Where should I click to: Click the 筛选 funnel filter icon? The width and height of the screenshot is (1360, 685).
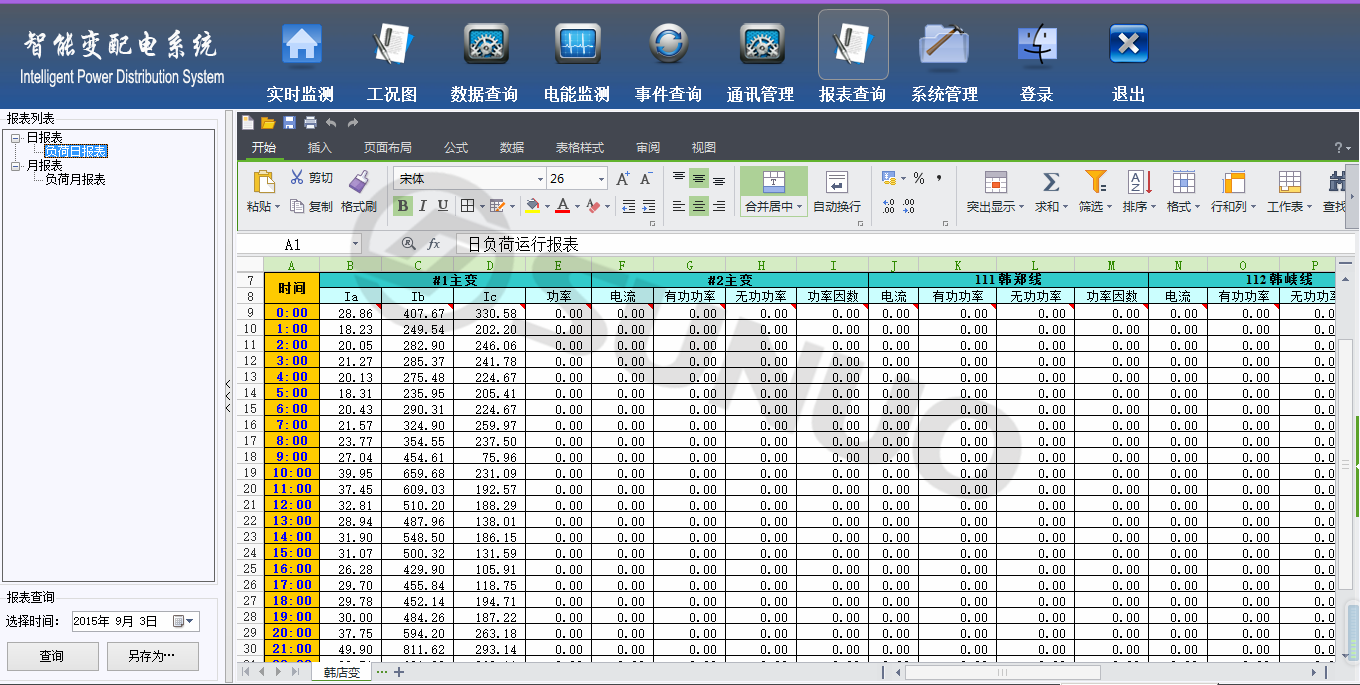(x=1095, y=182)
